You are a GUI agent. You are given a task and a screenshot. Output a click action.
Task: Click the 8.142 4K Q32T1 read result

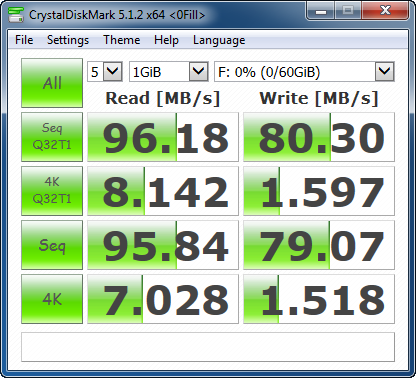point(163,191)
